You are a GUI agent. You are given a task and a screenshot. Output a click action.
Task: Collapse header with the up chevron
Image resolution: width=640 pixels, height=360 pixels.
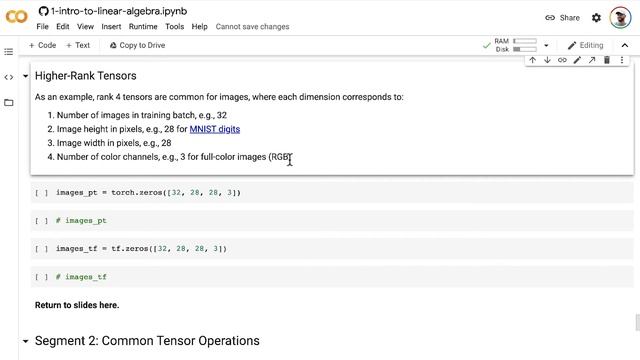(x=624, y=45)
